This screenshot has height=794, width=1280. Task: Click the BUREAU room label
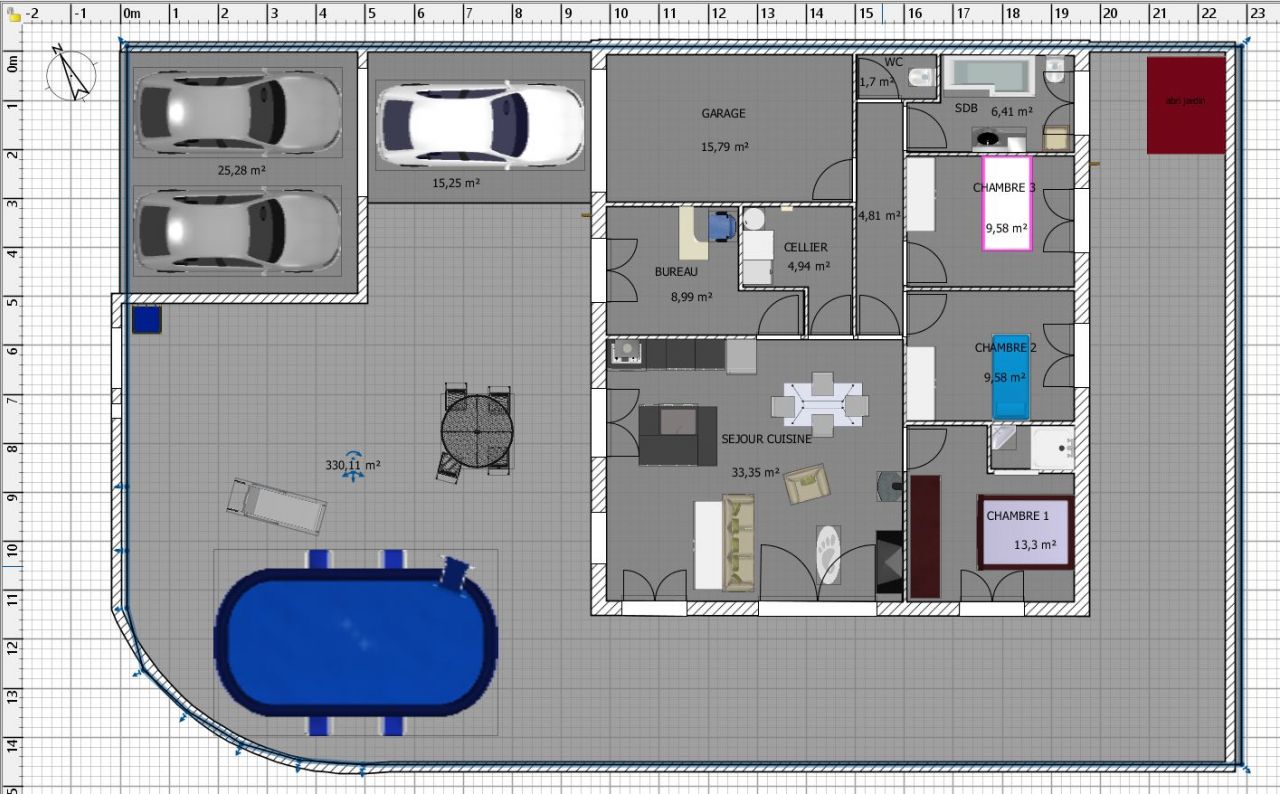pyautogui.click(x=676, y=272)
